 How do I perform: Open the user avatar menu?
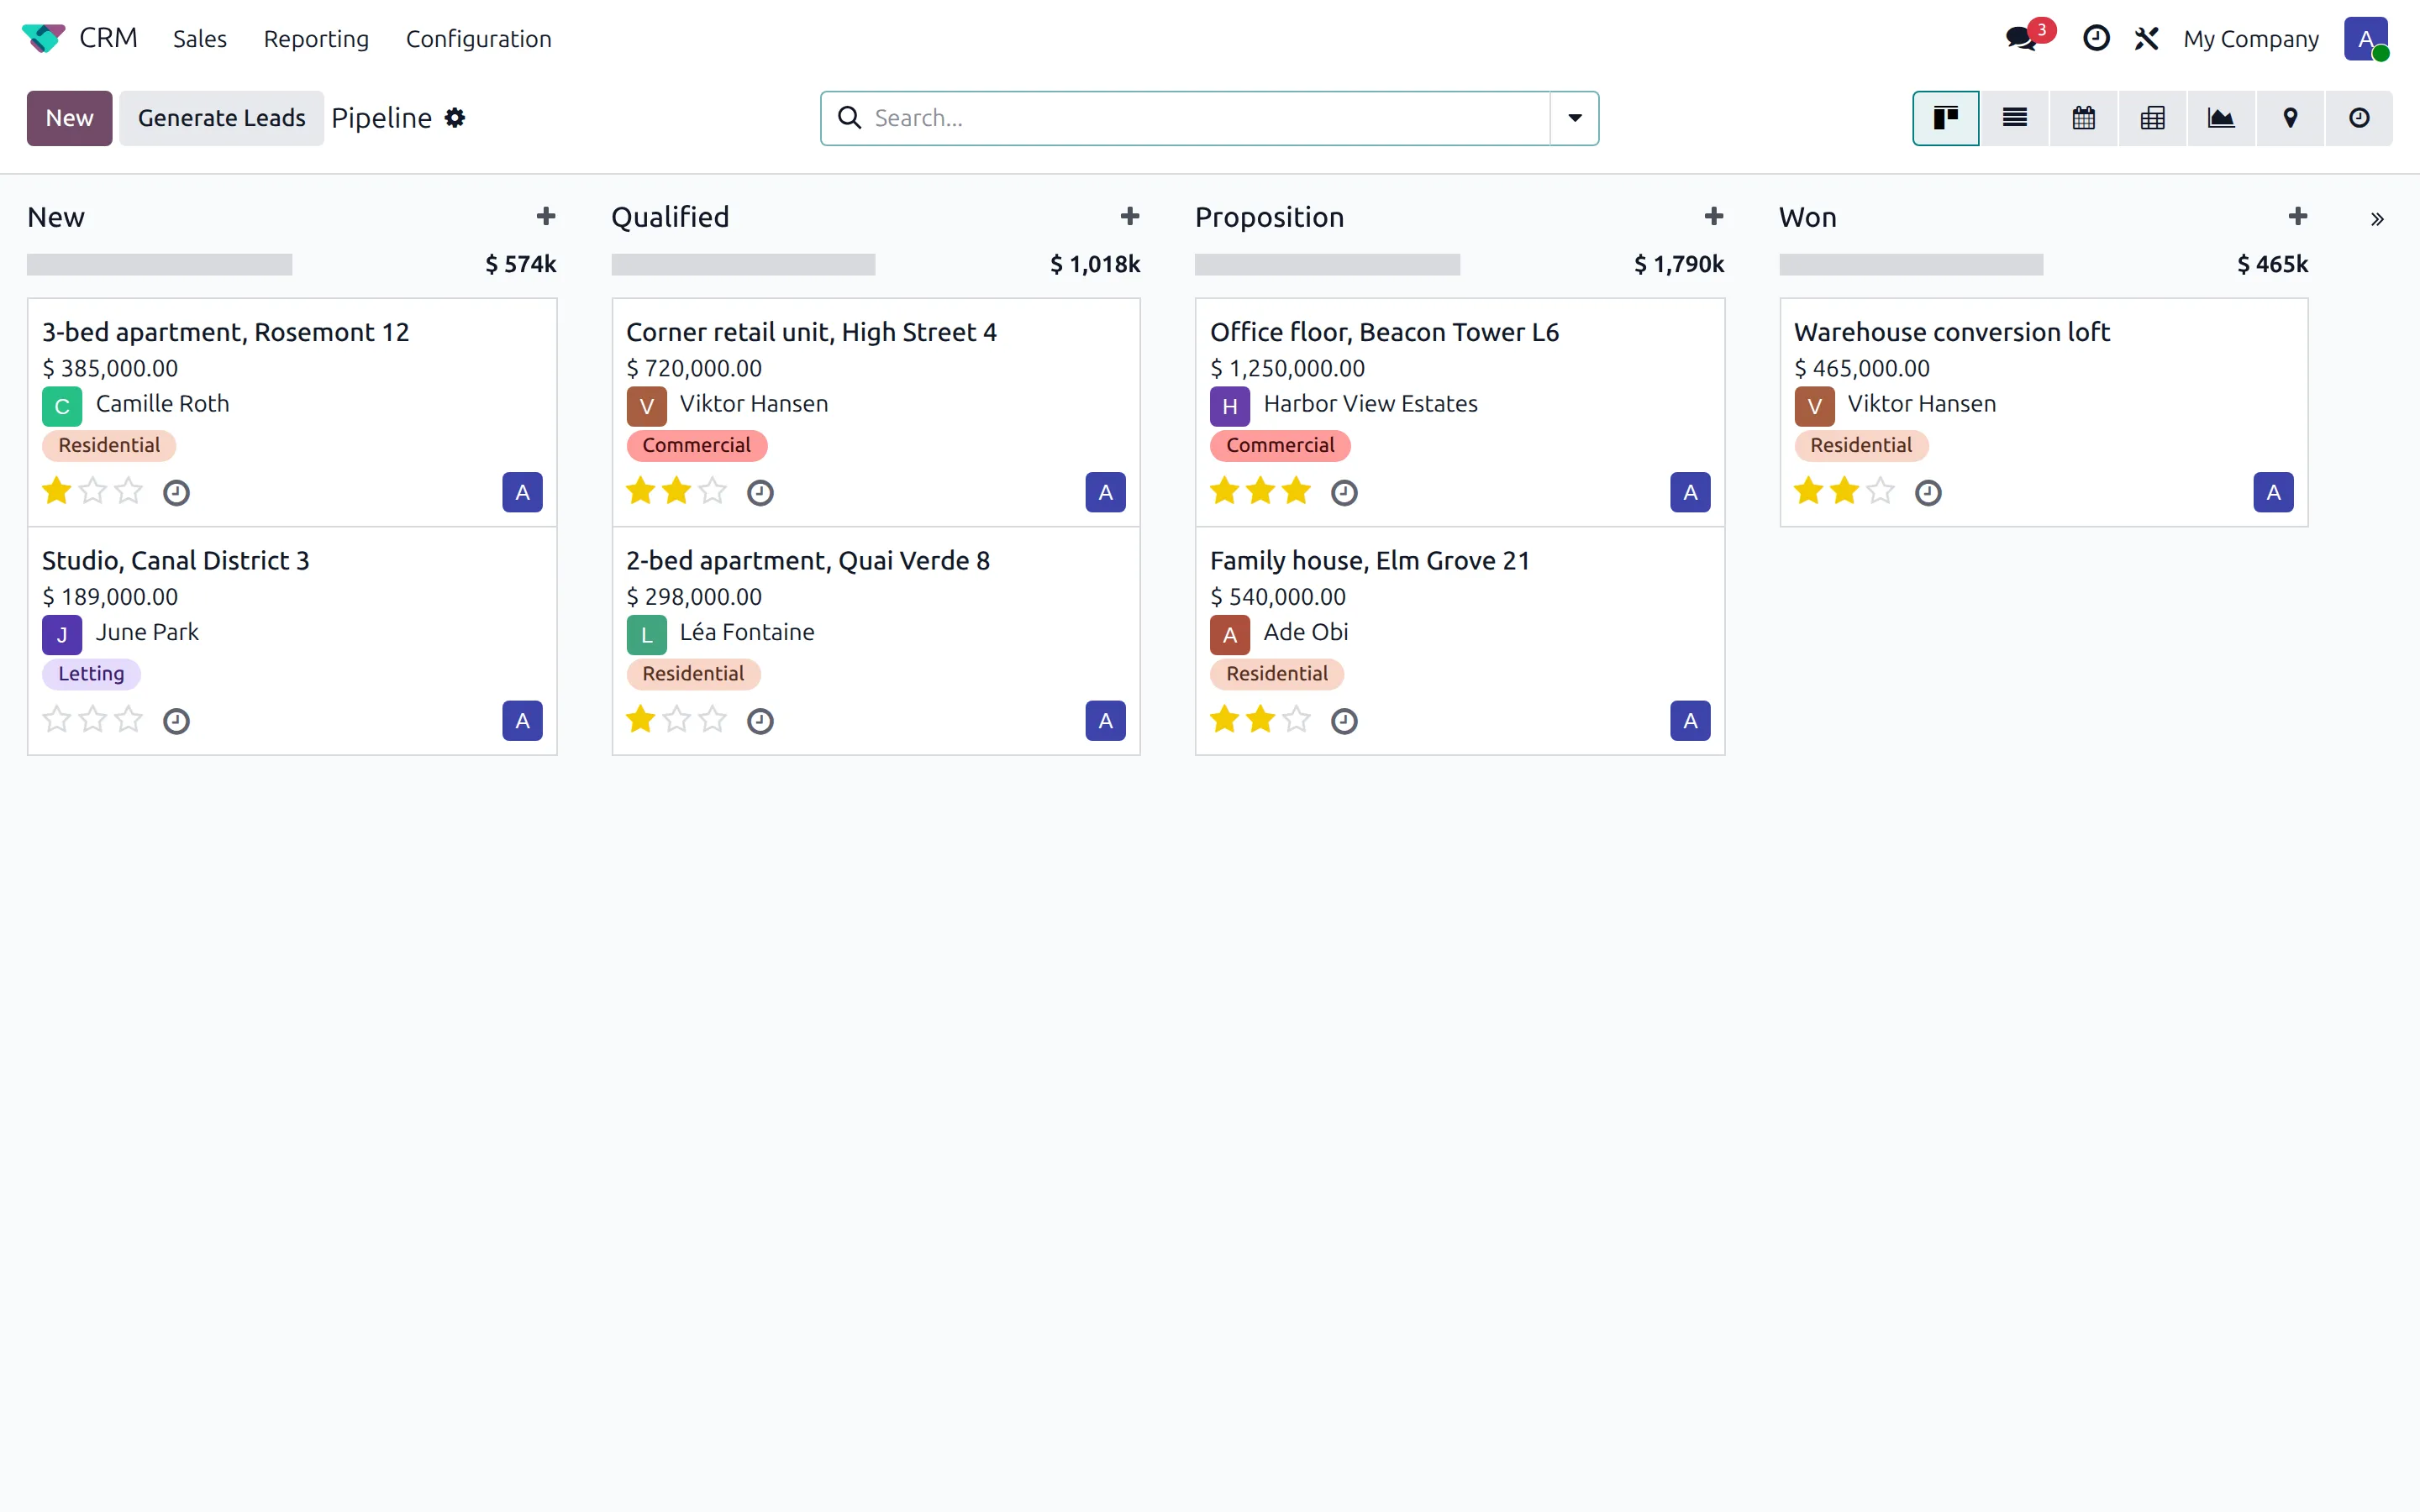[2365, 38]
